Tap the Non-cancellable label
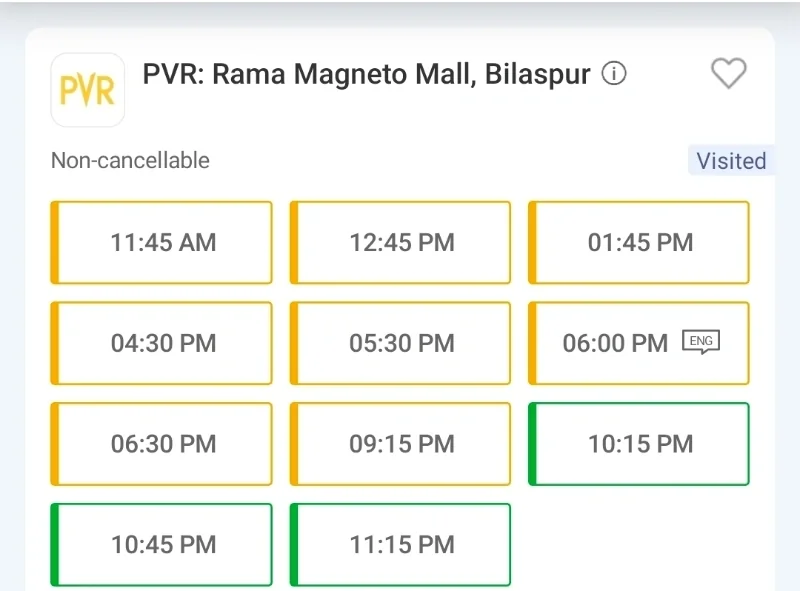 click(130, 160)
